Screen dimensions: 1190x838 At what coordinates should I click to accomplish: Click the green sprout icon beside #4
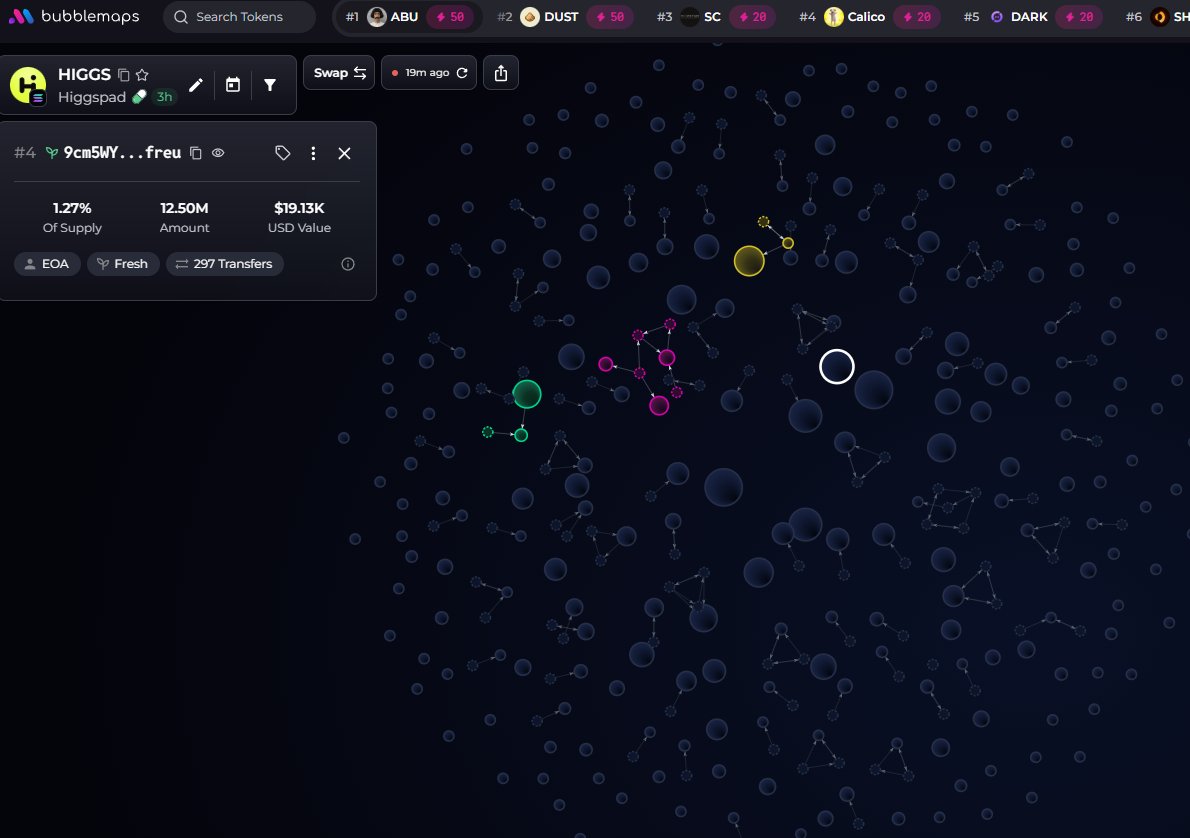pos(52,153)
